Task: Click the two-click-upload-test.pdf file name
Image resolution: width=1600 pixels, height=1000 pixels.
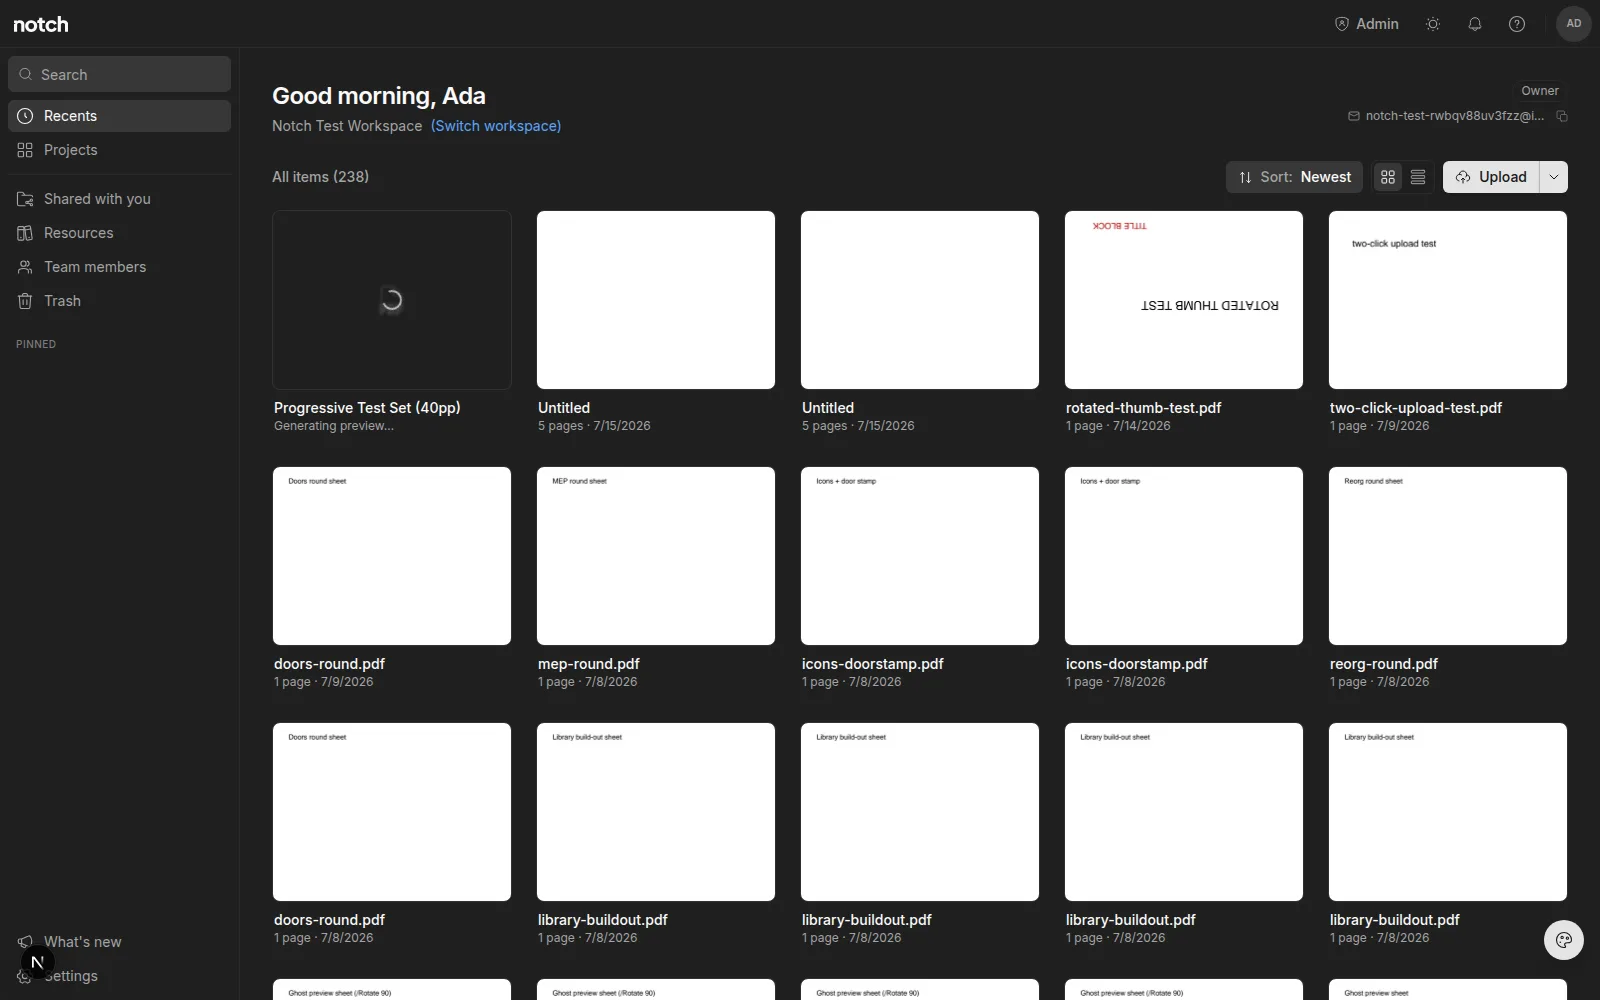Action: click(1416, 408)
